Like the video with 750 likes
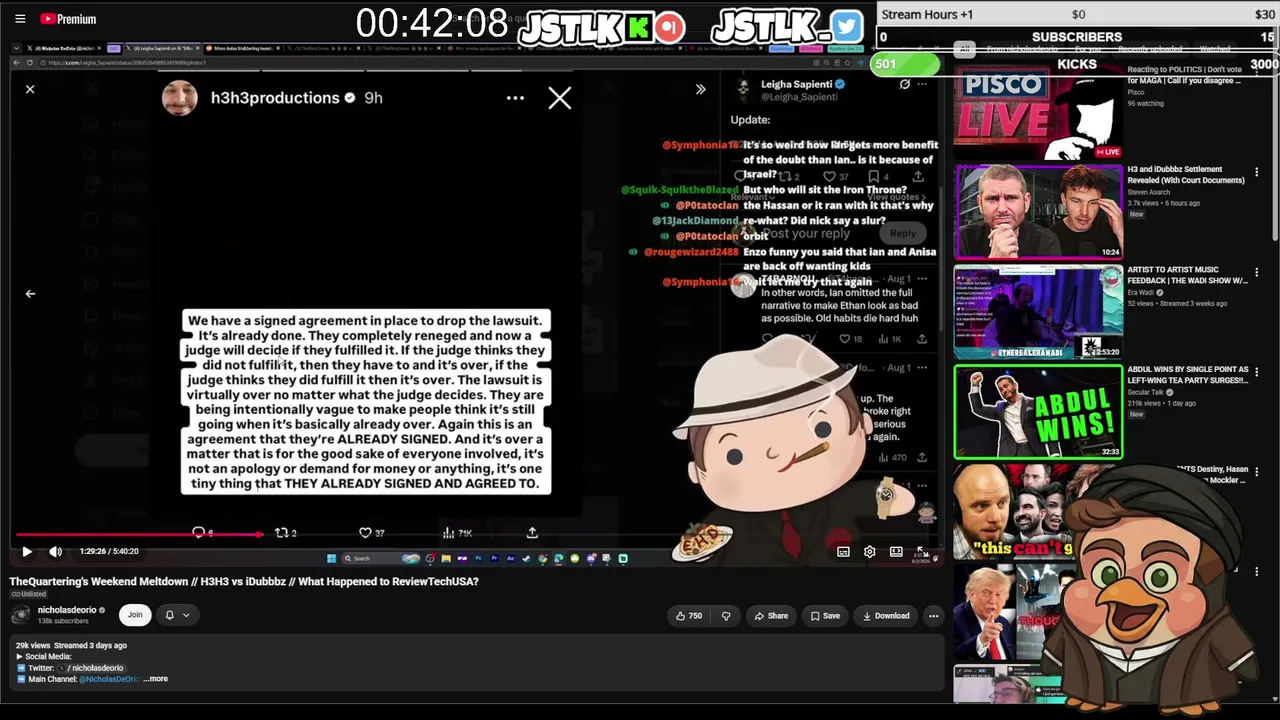 [690, 616]
